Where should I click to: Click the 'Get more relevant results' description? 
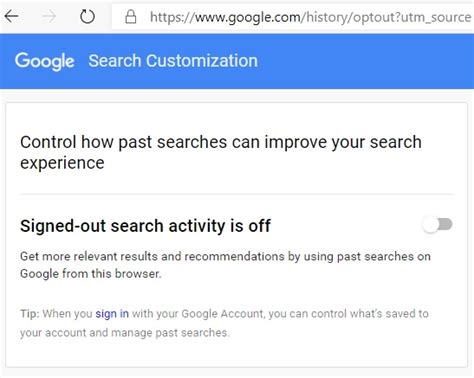(225, 265)
